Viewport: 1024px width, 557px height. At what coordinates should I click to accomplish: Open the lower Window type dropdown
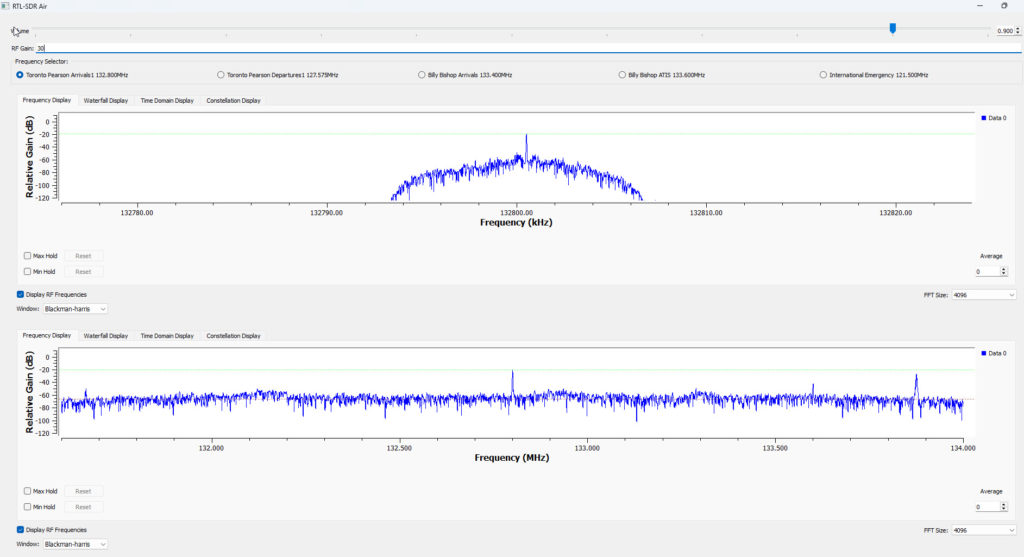click(75, 544)
